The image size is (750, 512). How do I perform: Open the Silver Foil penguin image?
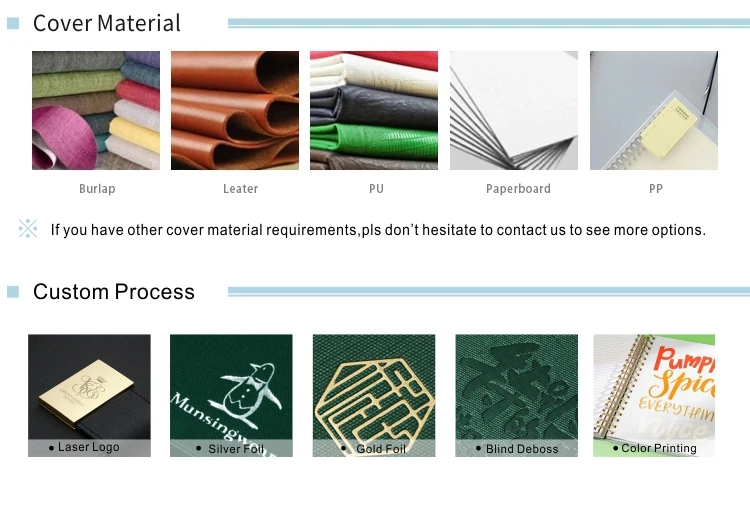(231, 396)
